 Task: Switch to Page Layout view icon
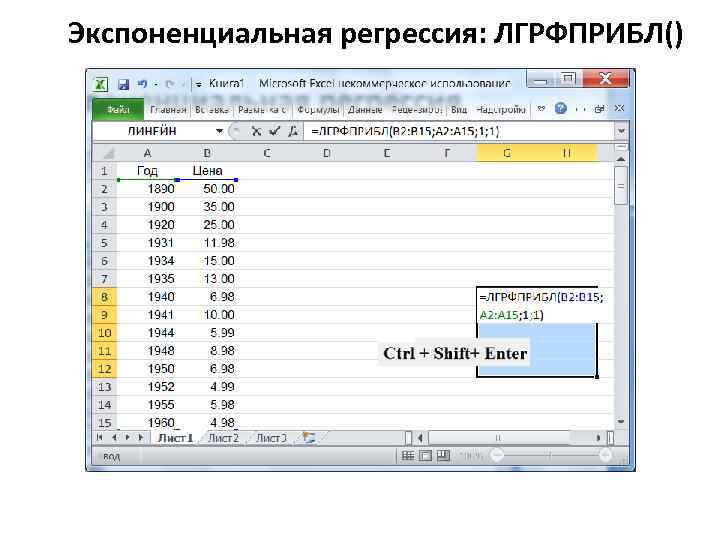point(426,456)
